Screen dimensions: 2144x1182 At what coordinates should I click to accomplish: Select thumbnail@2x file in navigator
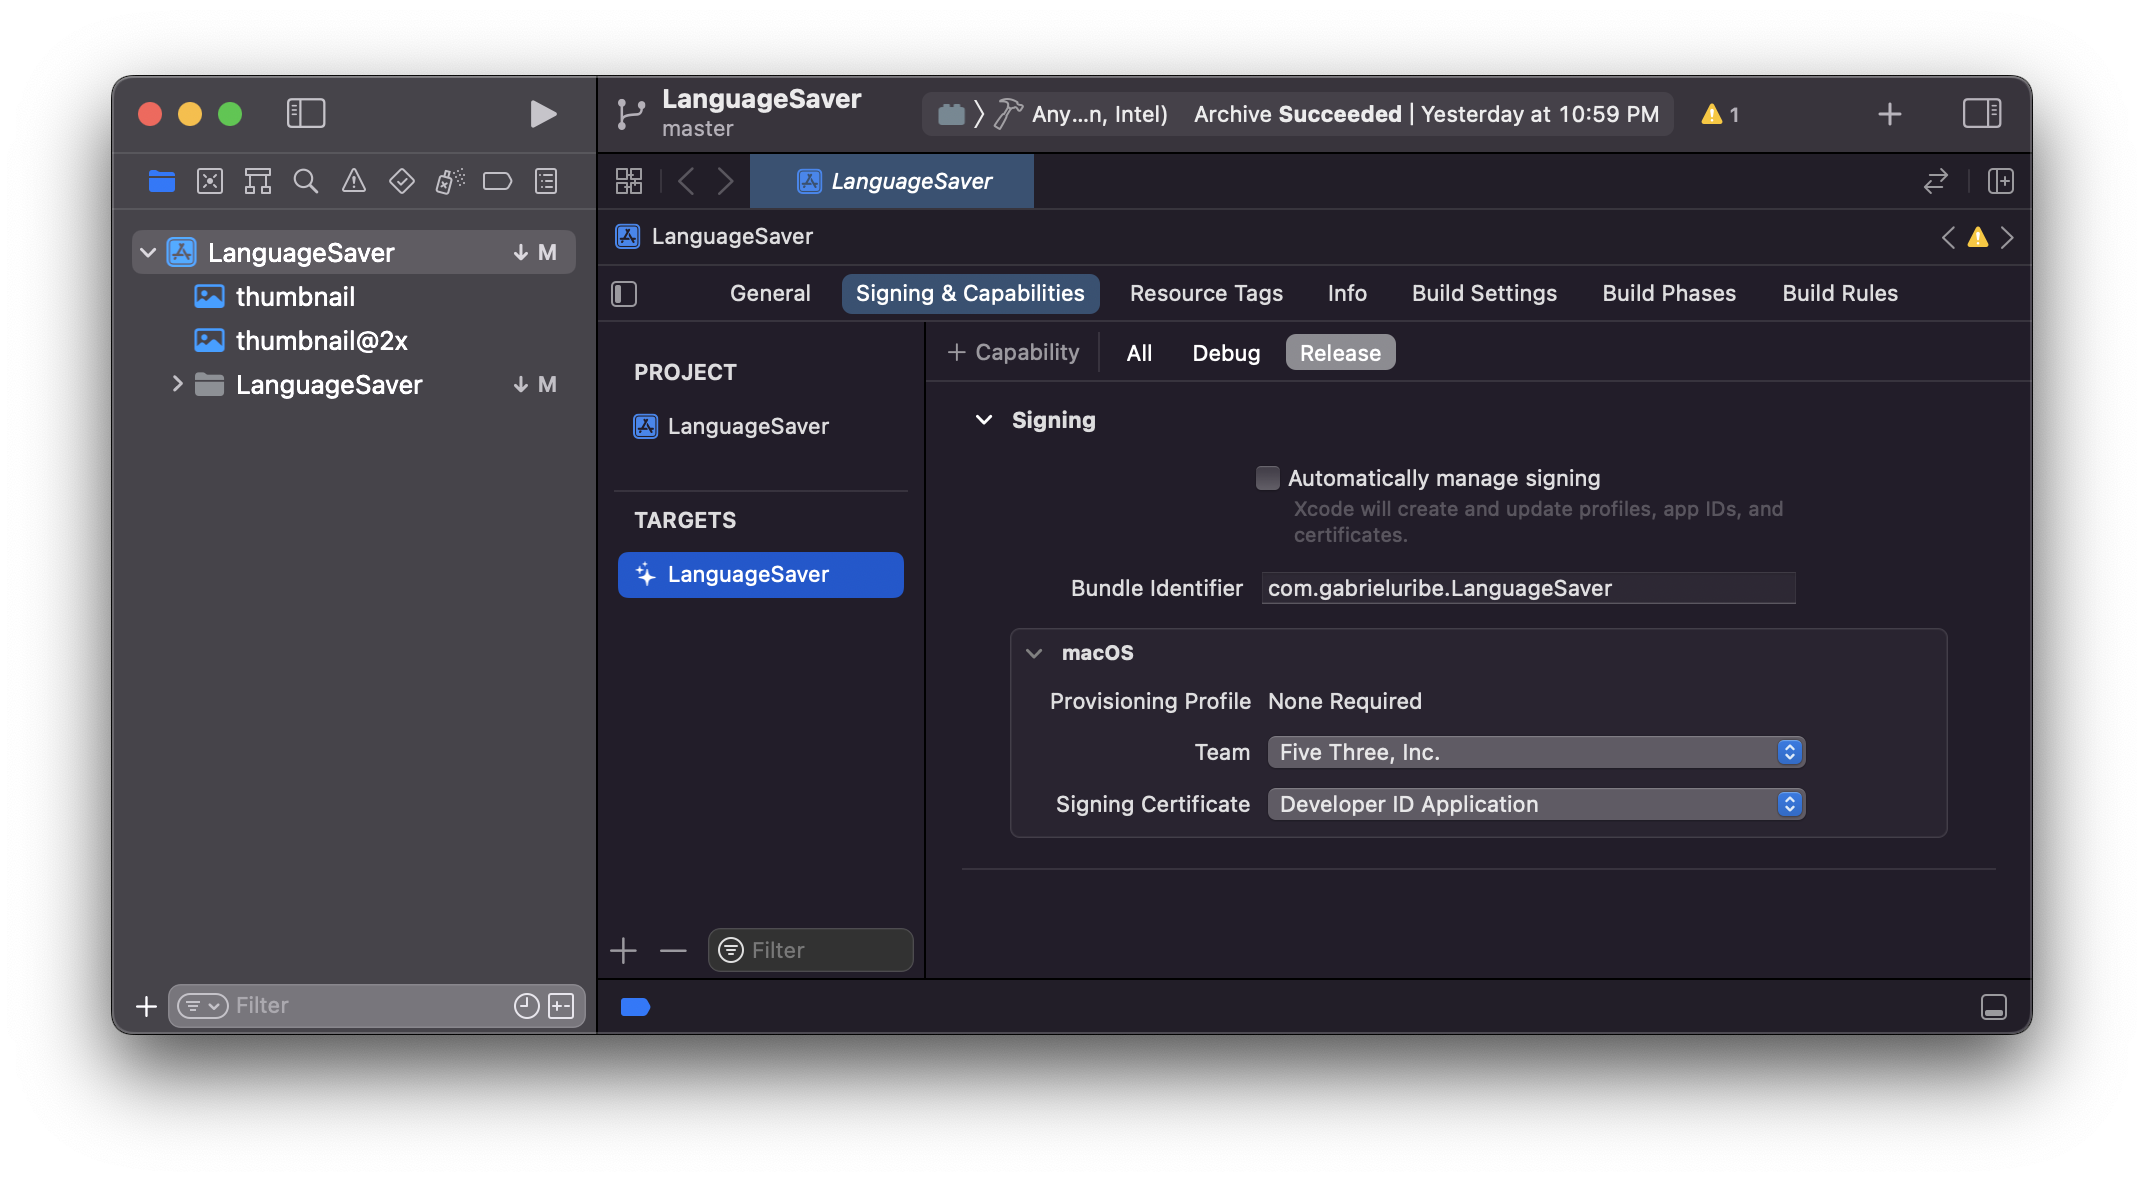[x=321, y=341]
